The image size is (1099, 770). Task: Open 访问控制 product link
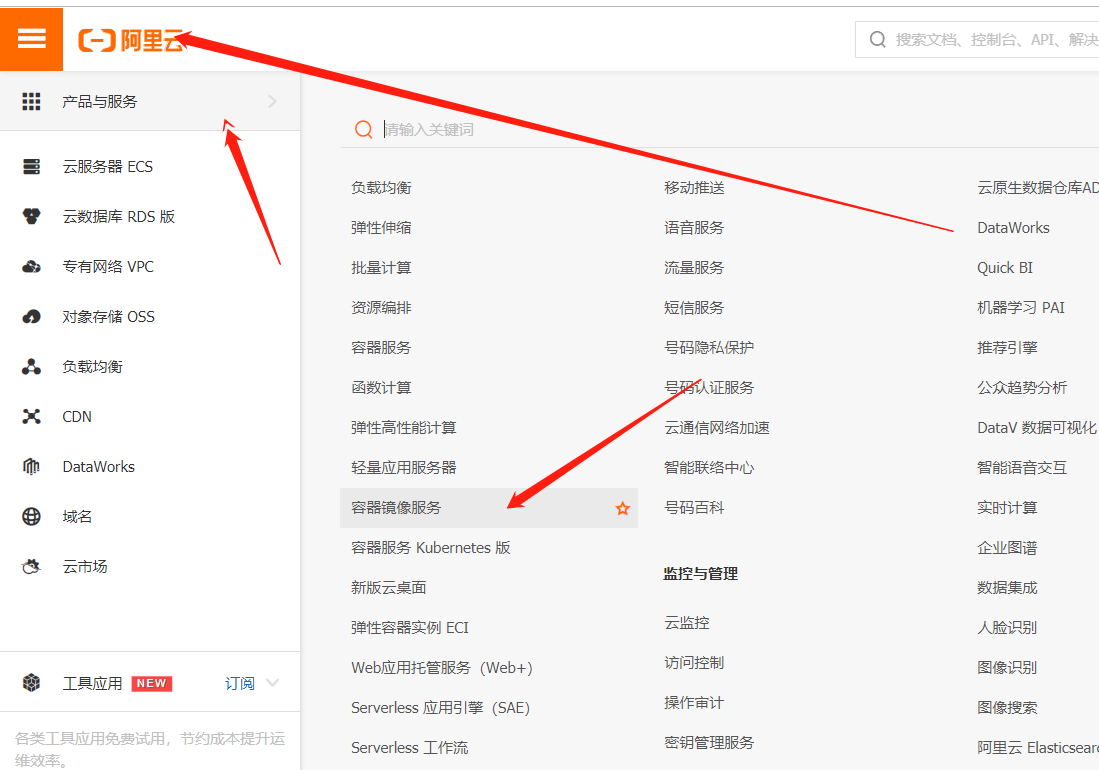point(695,662)
